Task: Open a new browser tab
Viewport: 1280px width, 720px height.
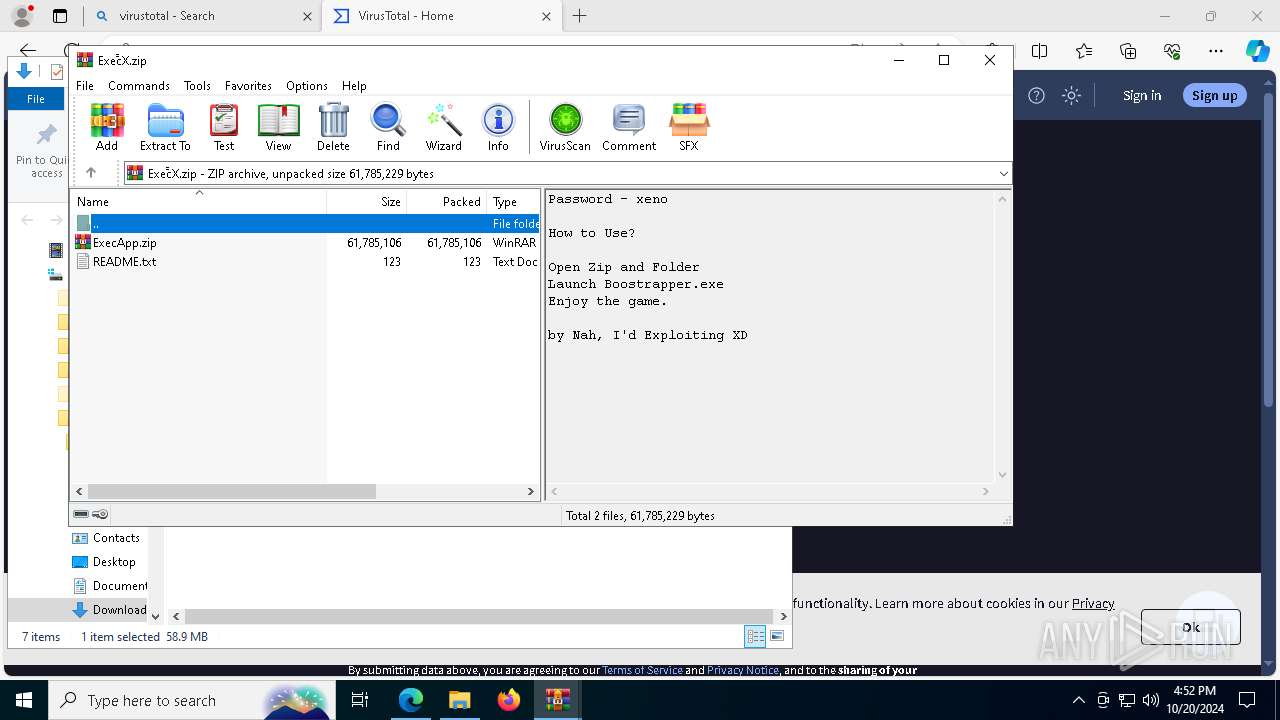Action: [579, 16]
